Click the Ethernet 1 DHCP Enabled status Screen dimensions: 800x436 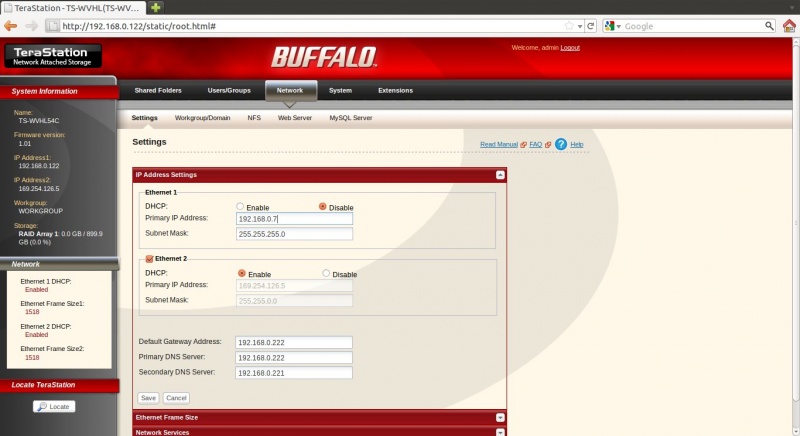[36, 290]
